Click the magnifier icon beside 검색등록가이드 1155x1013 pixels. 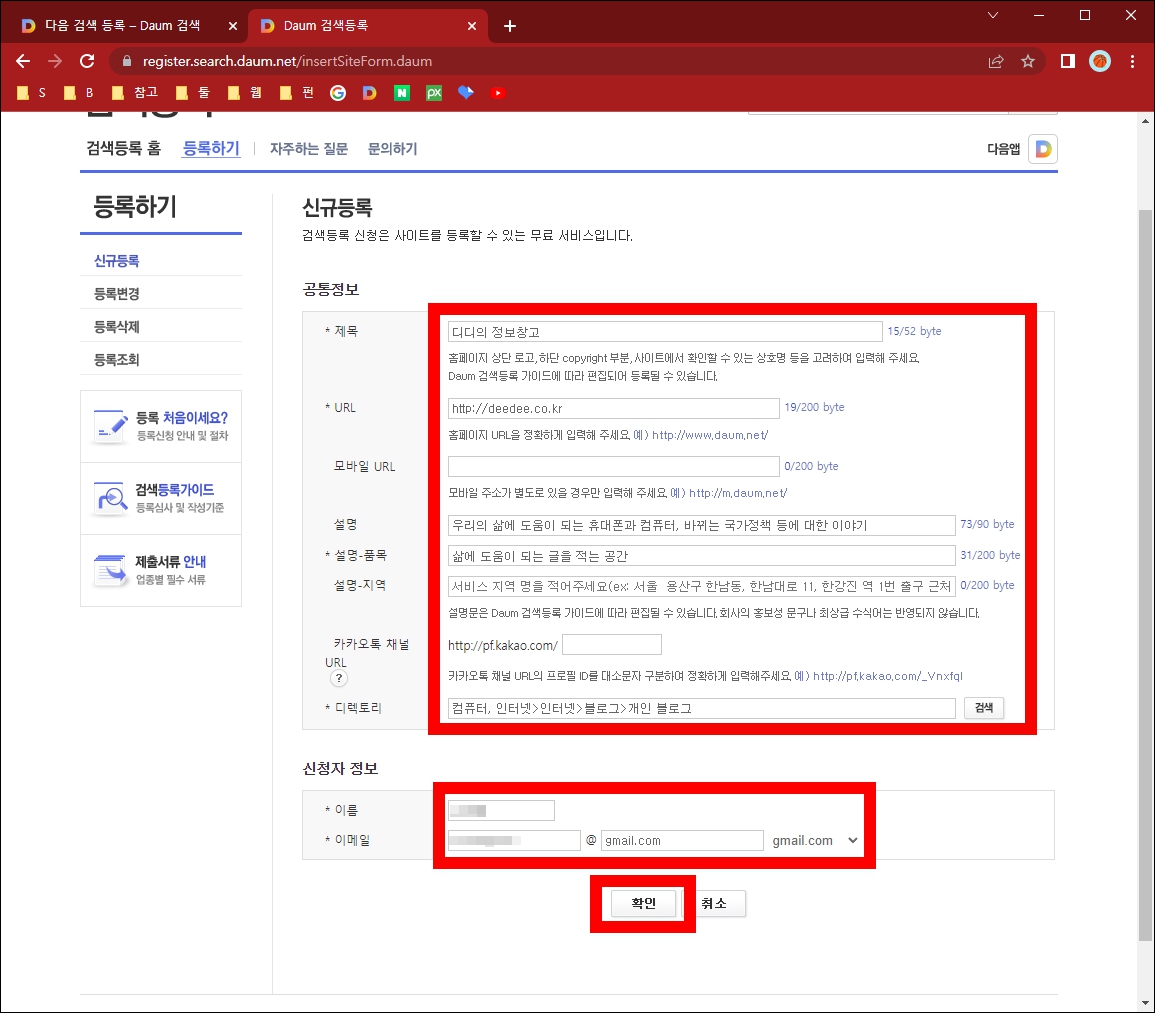110,497
